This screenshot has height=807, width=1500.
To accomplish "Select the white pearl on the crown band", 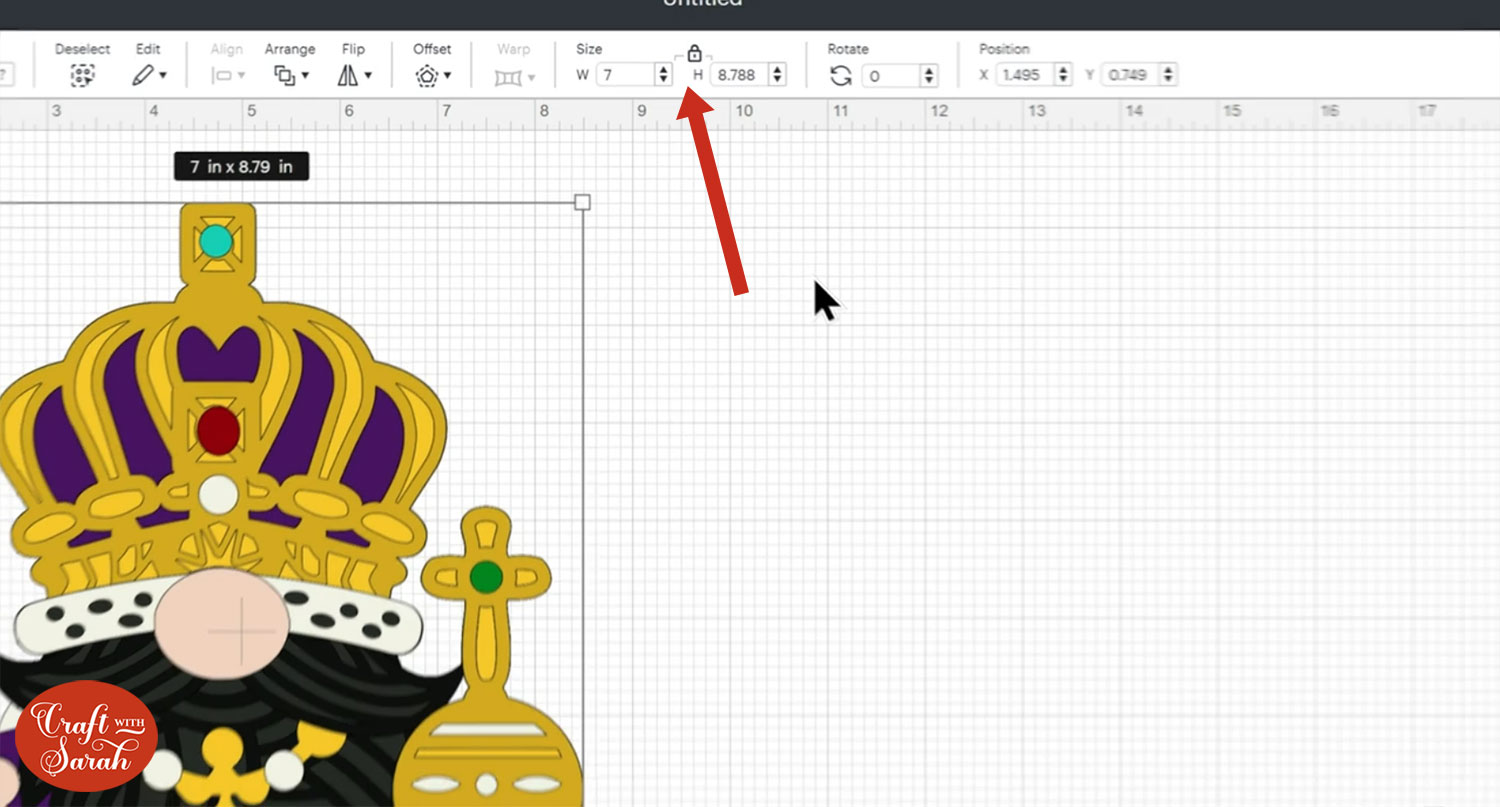I will click(x=218, y=494).
